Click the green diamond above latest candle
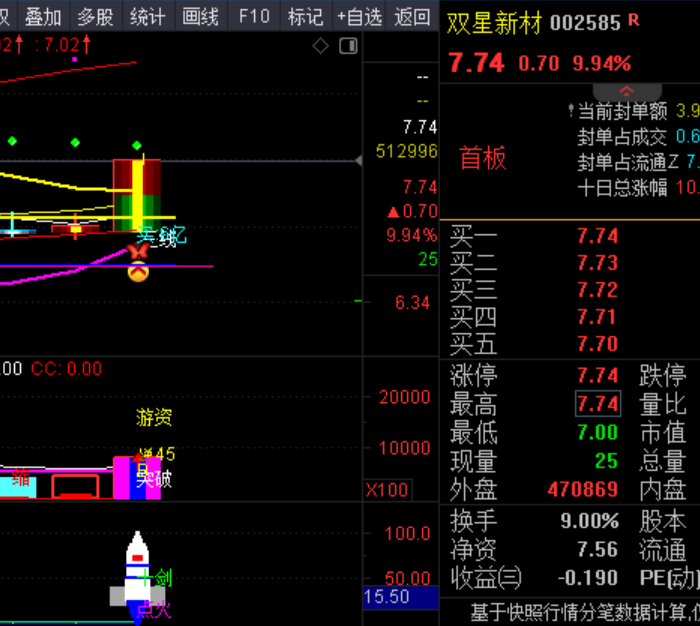Screen dimensions: 700x626 137,145
